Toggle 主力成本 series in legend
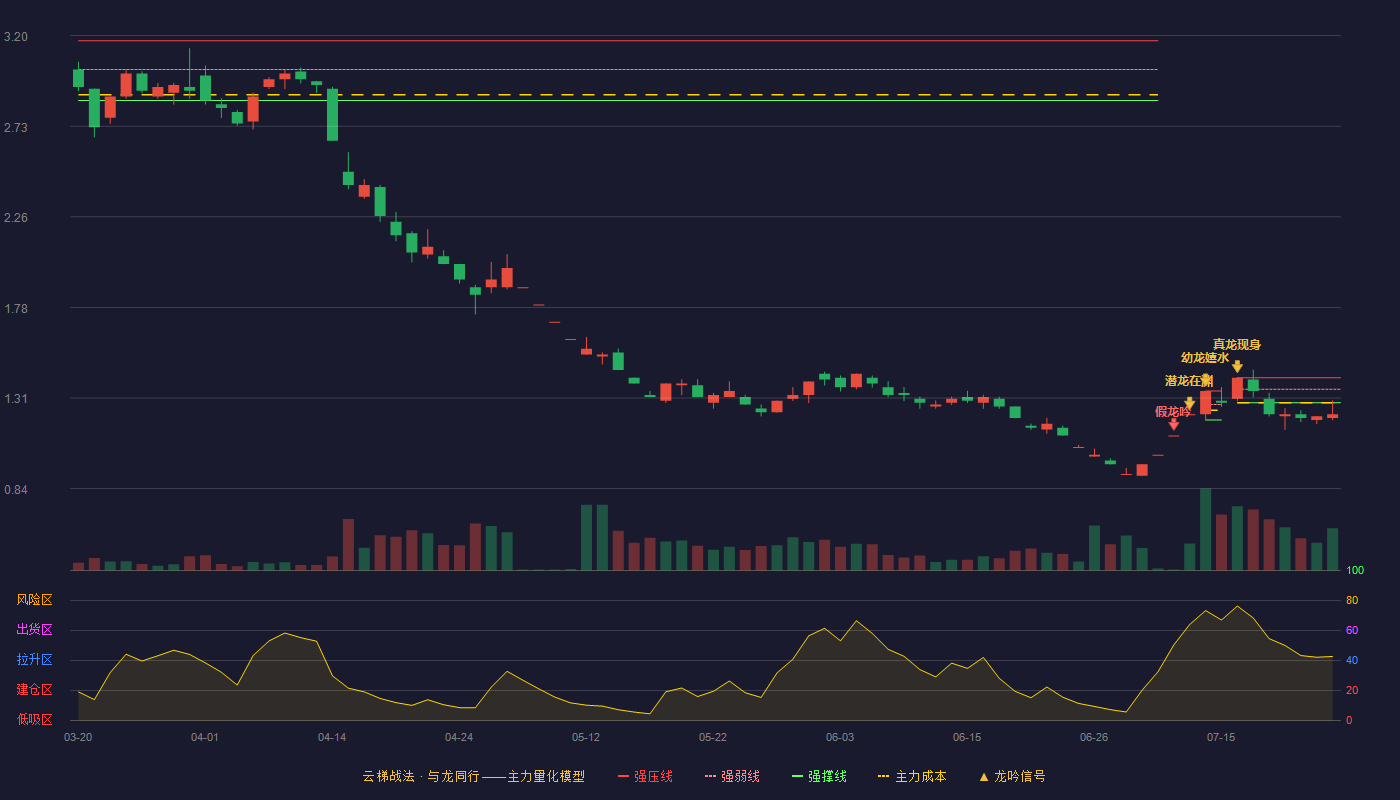 (x=920, y=776)
